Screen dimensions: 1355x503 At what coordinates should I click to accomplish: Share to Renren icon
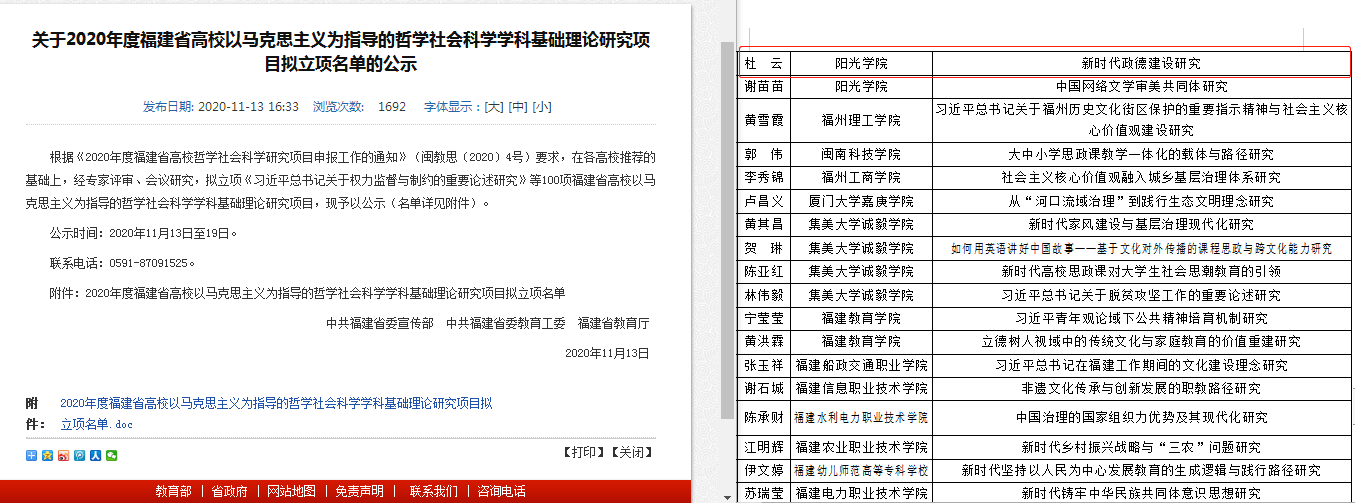click(96, 456)
